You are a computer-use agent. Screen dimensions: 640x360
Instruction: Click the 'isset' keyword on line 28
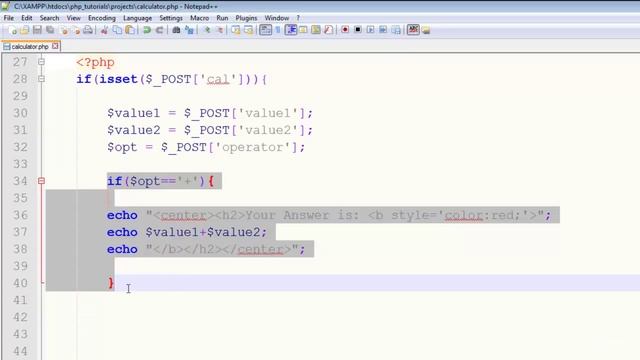pyautogui.click(x=118, y=79)
